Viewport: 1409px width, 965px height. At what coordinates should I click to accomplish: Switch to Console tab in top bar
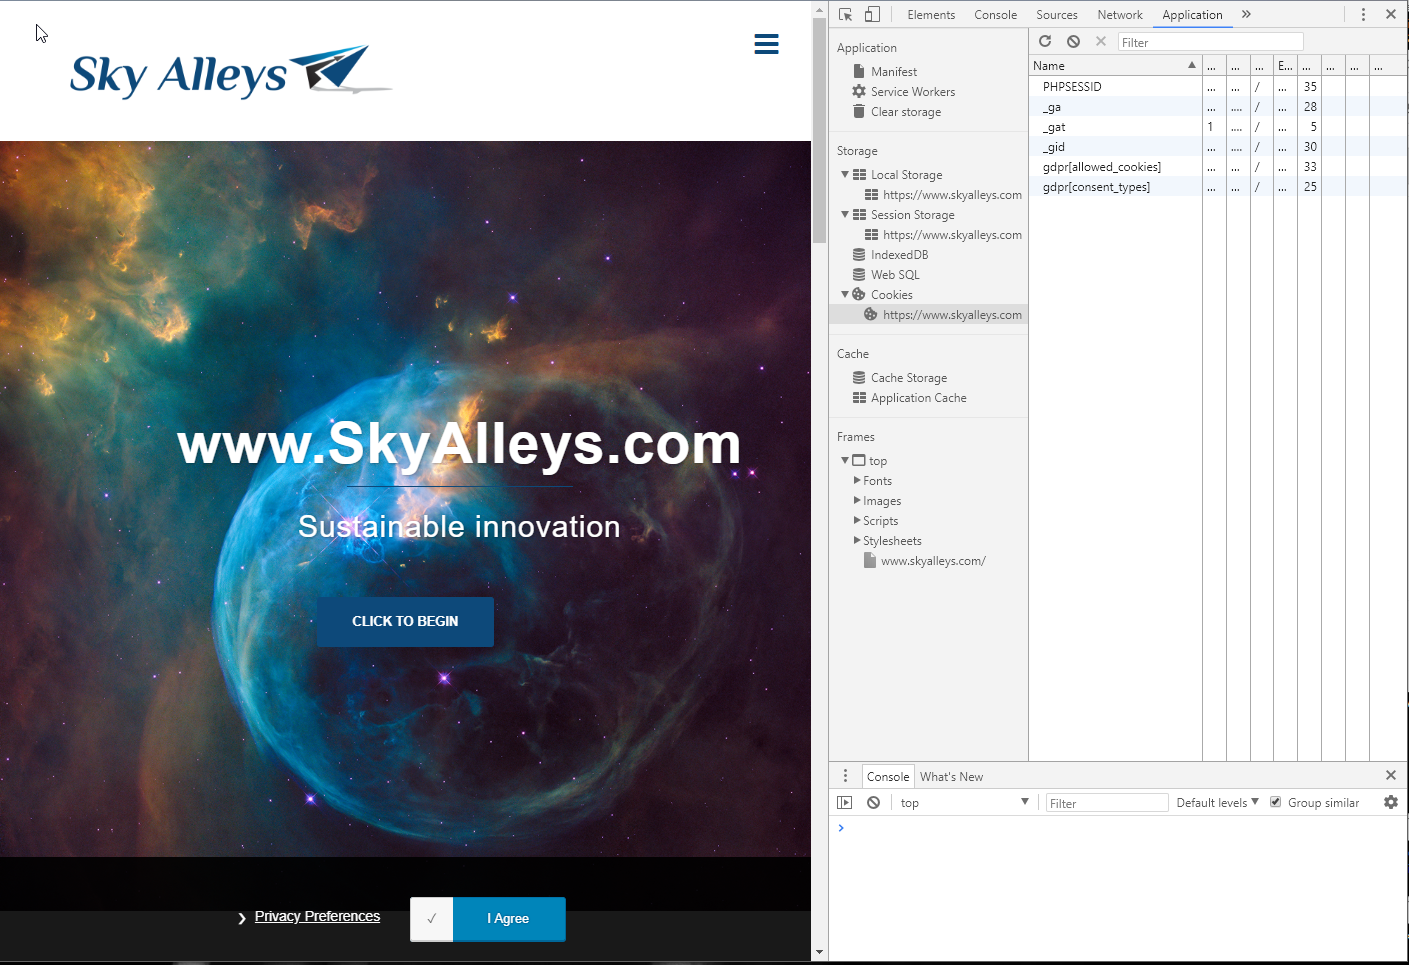(x=995, y=14)
